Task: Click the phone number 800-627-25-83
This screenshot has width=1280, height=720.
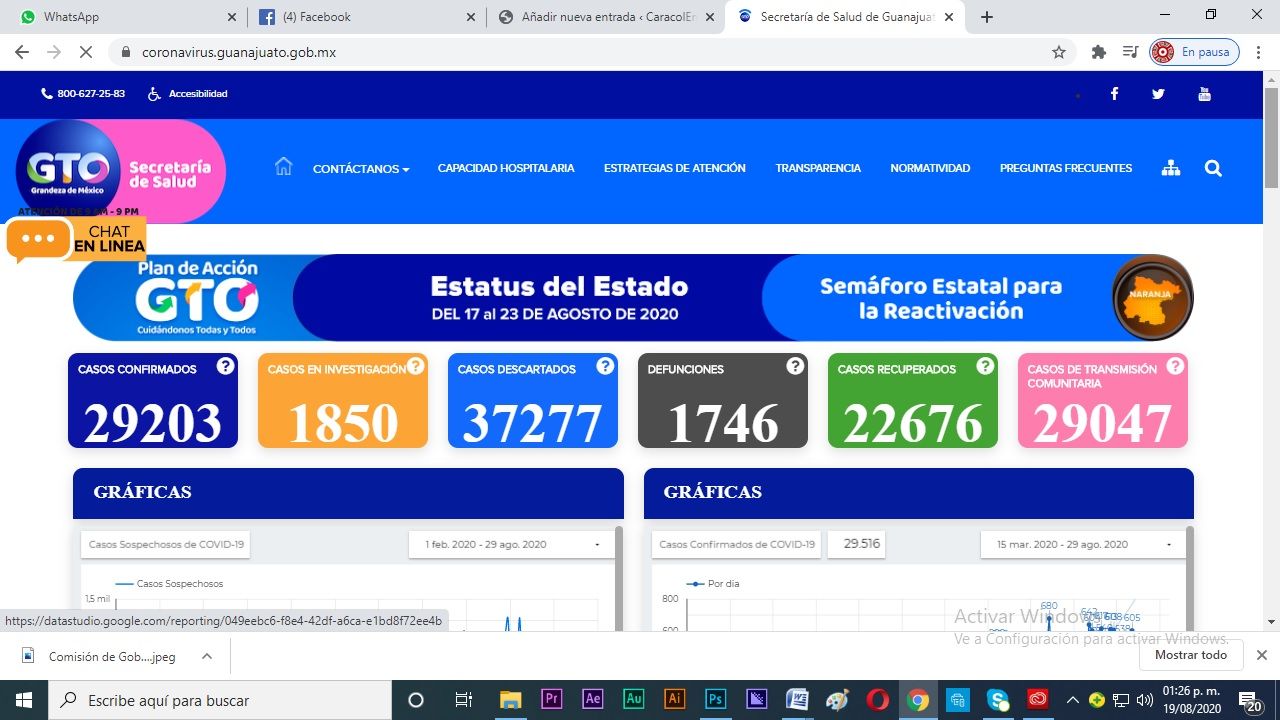Action: coord(83,94)
